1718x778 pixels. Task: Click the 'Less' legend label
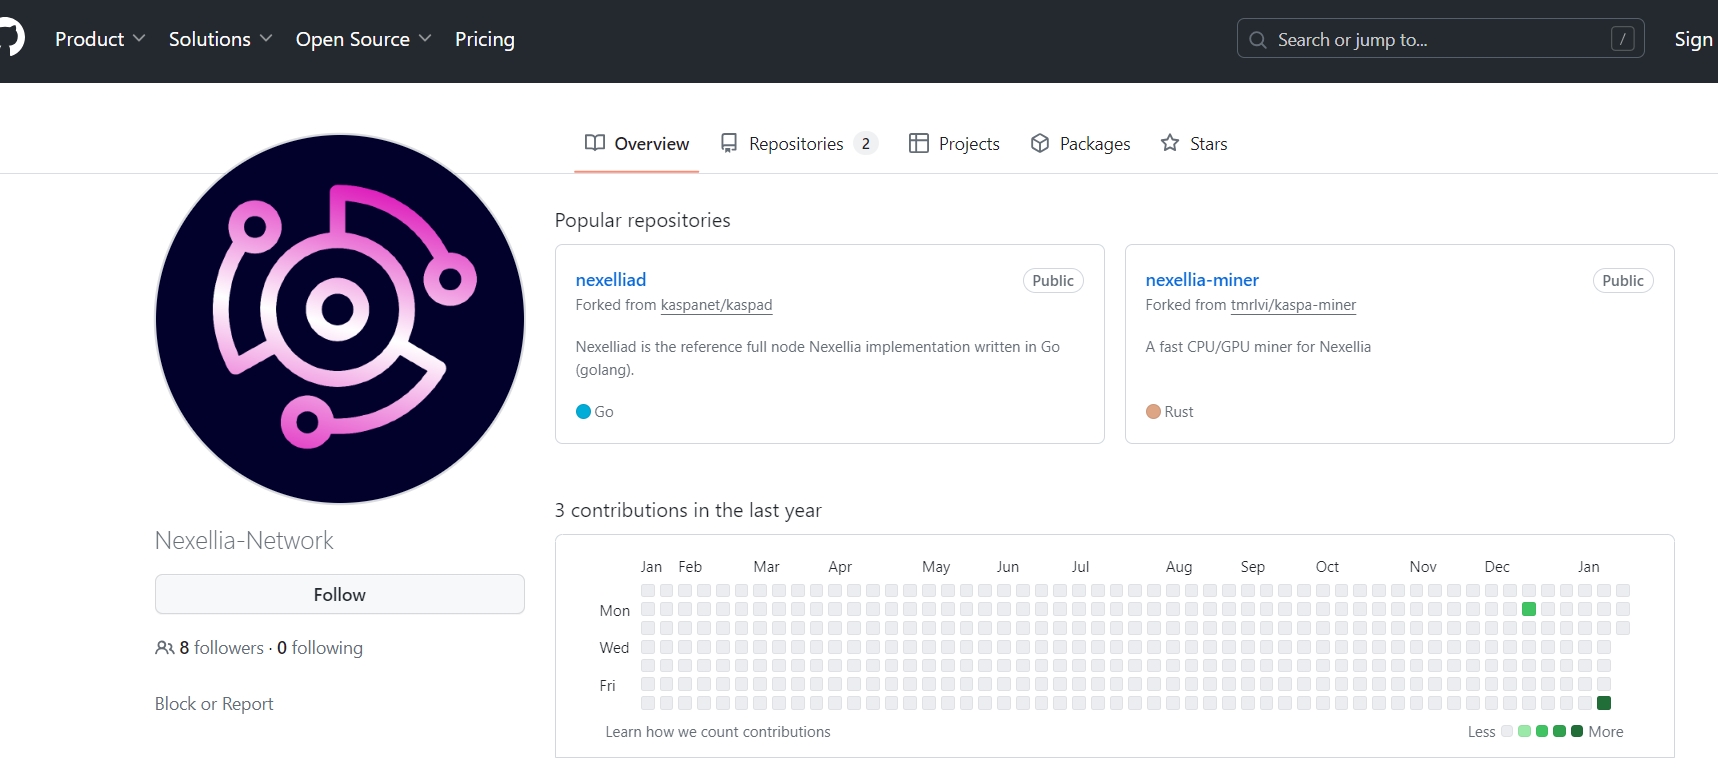point(1481,732)
